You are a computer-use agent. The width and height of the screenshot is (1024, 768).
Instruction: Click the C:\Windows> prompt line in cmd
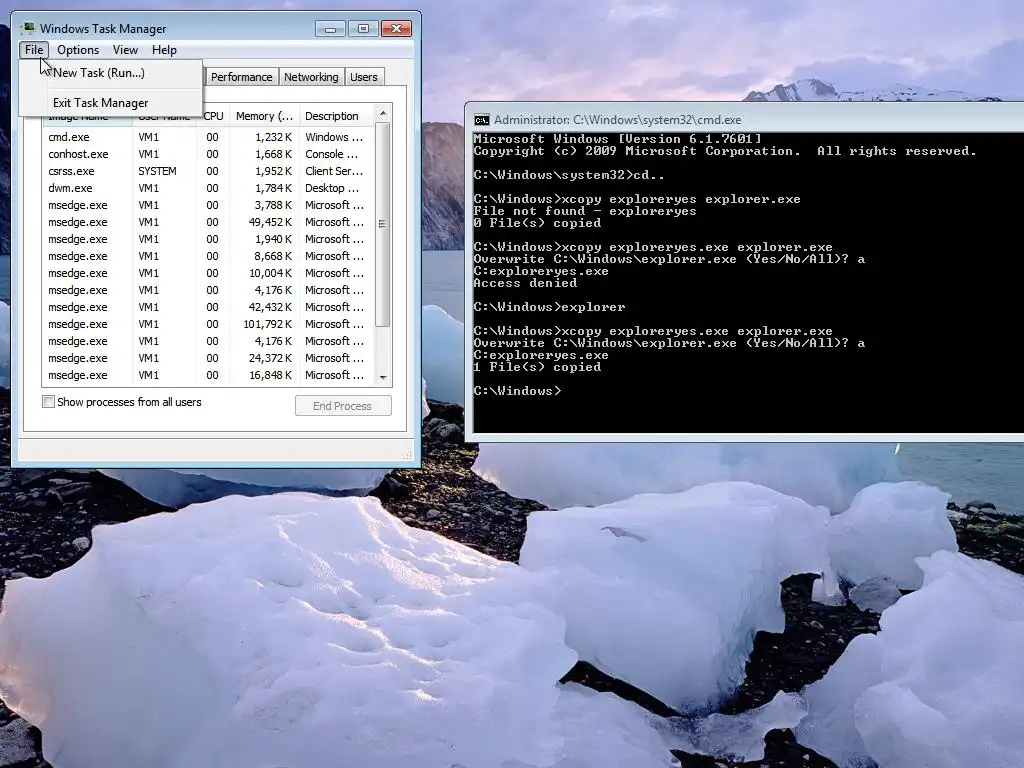coord(517,391)
